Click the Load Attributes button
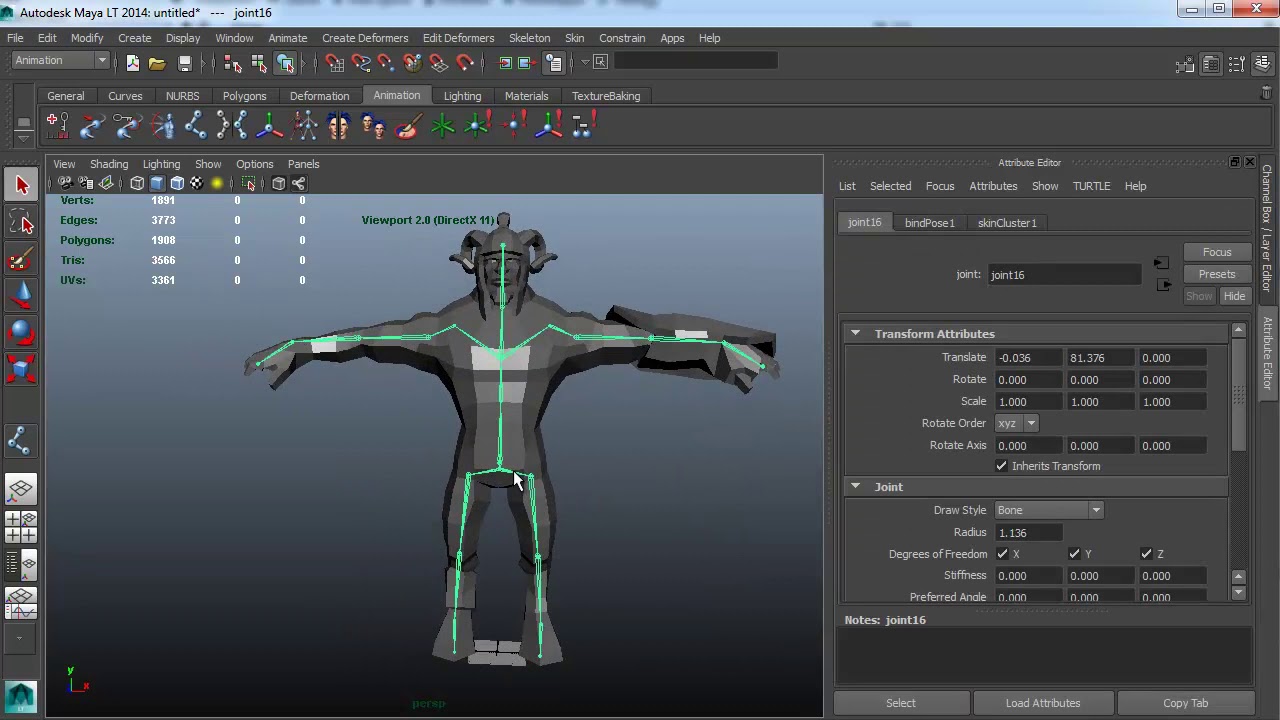Image resolution: width=1280 pixels, height=720 pixels. 1042,703
